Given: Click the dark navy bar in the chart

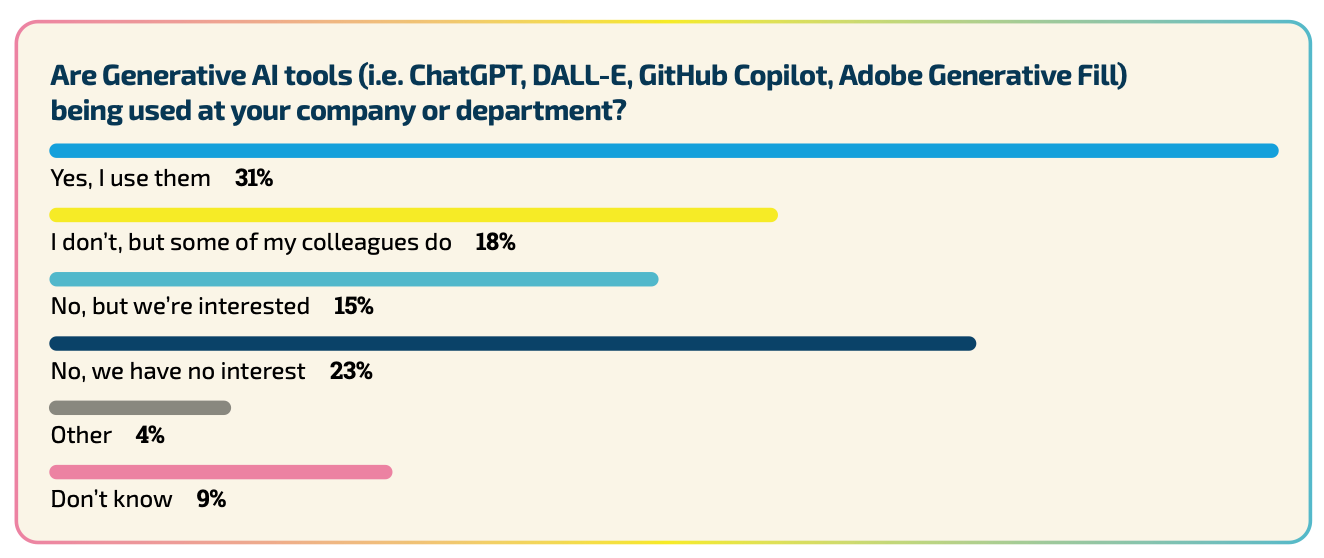Looking at the screenshot, I should pyautogui.click(x=512, y=344).
